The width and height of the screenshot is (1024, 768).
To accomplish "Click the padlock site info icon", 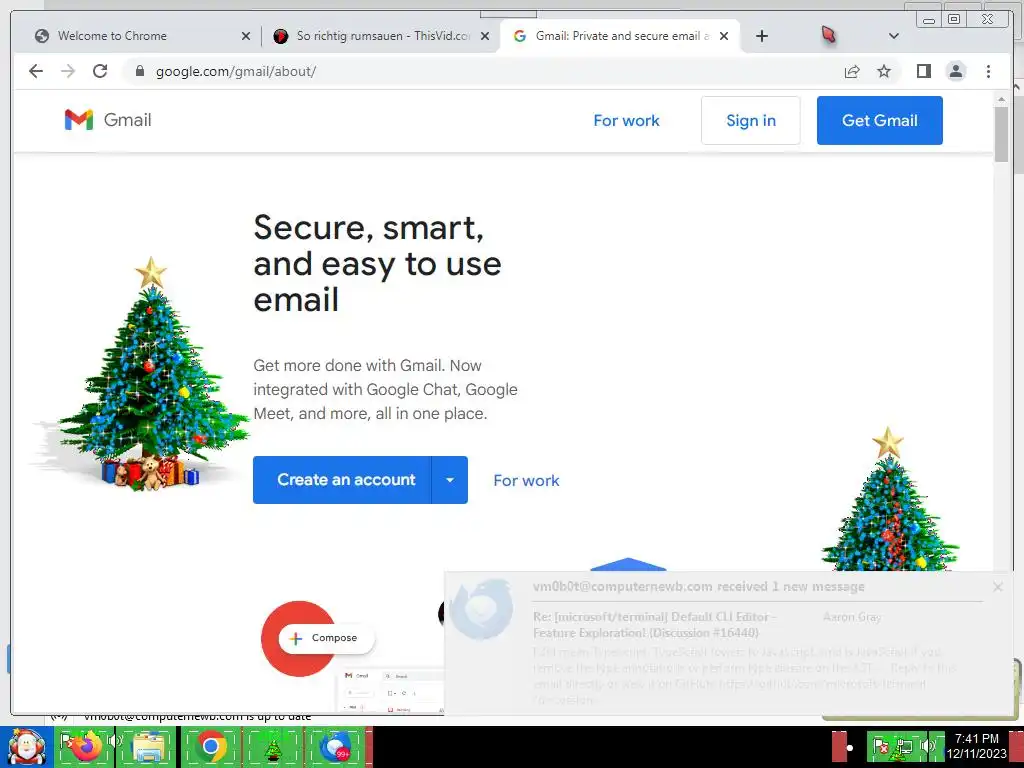I will pos(139,71).
